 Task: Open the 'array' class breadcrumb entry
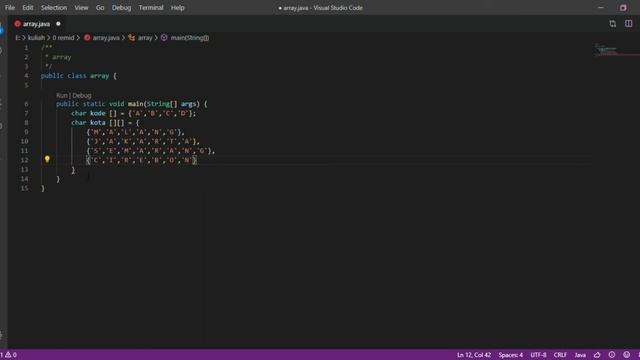(x=145, y=38)
